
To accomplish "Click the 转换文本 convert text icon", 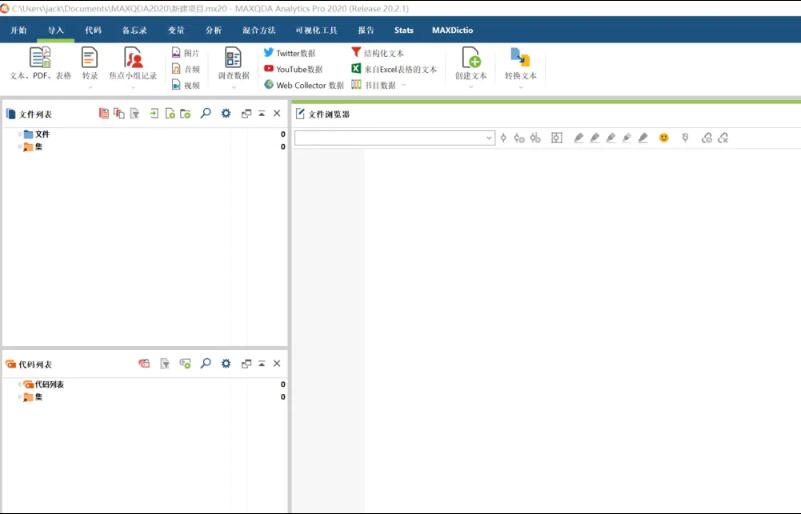I will [x=520, y=57].
